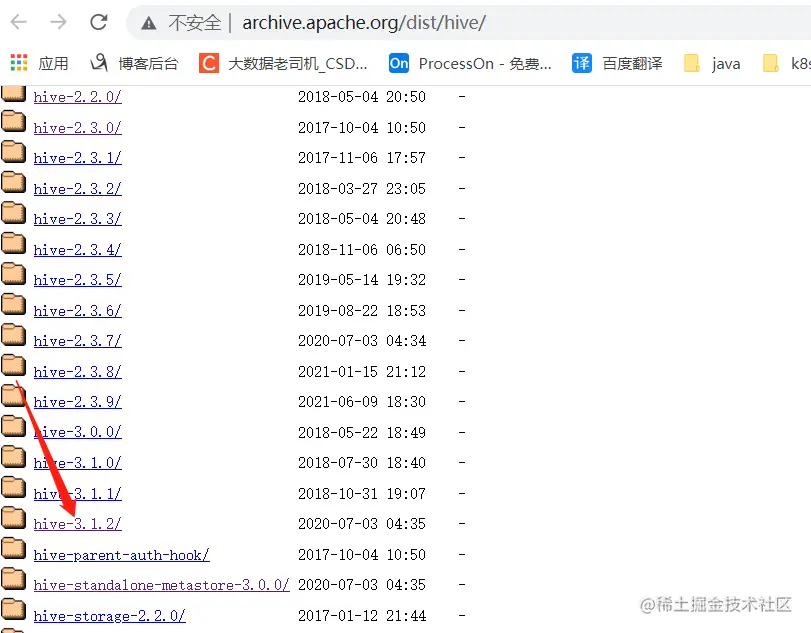
Task: Open the 应用 apps grid bookmark
Action: pos(40,63)
